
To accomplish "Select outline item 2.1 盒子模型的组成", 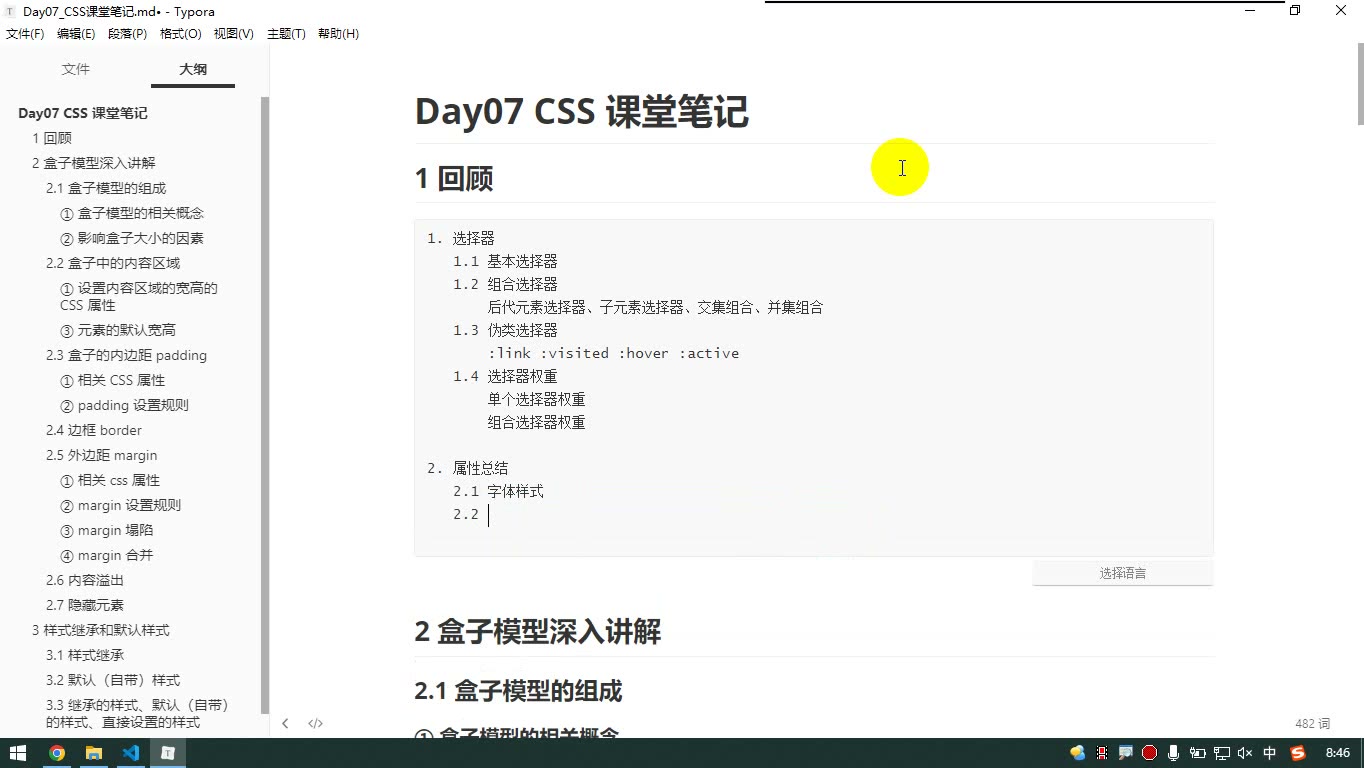I will coord(106,188).
